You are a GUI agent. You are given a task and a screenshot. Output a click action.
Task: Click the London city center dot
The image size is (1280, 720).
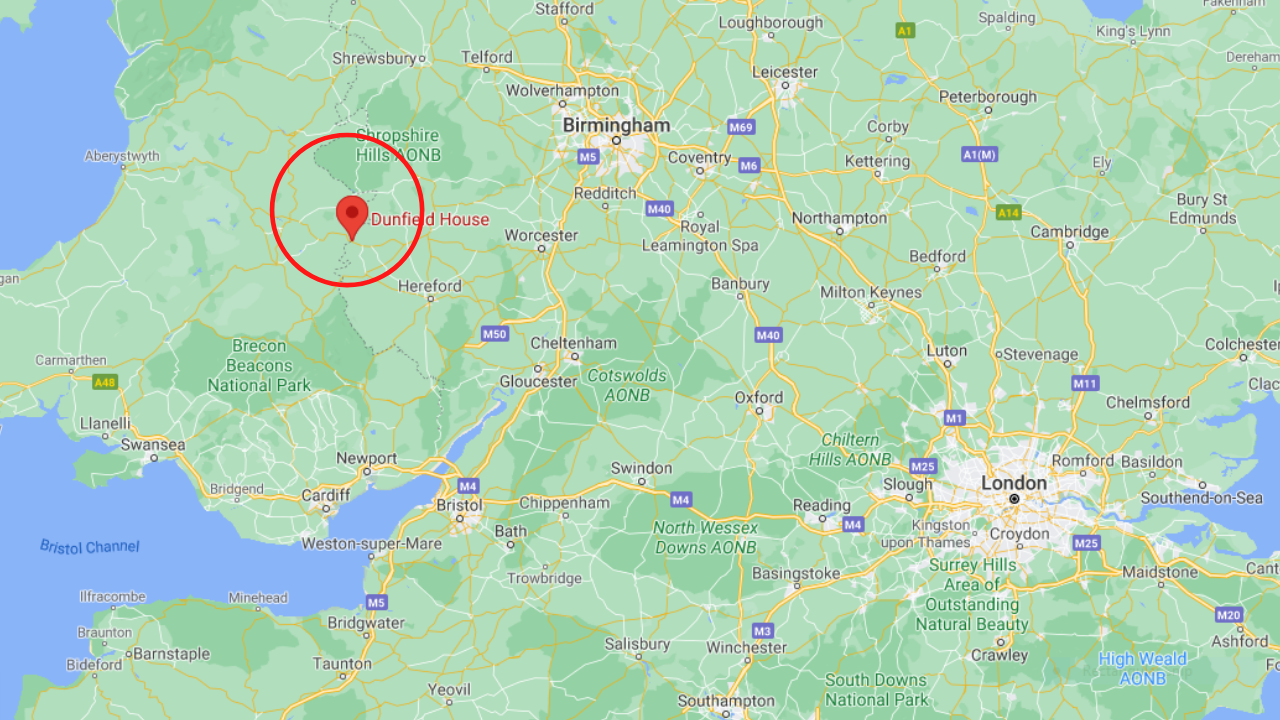pyautogui.click(x=1014, y=498)
